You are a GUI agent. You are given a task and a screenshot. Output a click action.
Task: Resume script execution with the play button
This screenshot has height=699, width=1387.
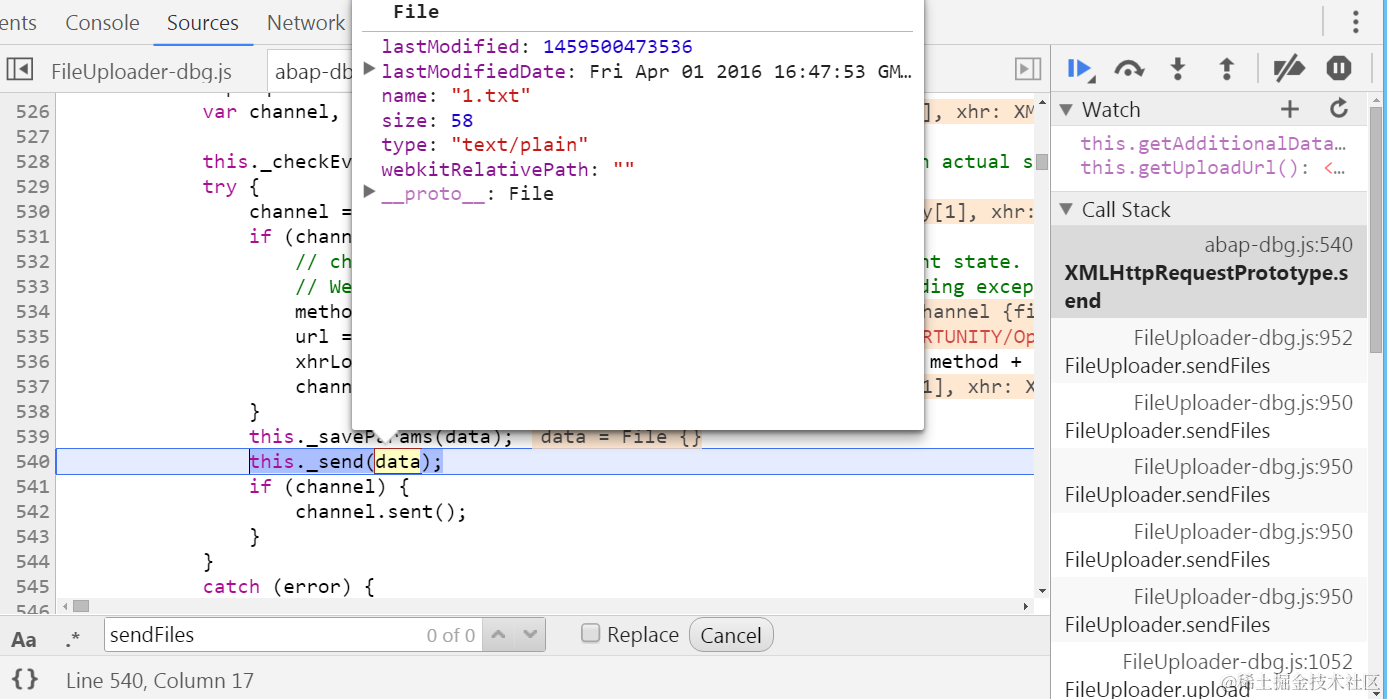pos(1080,68)
